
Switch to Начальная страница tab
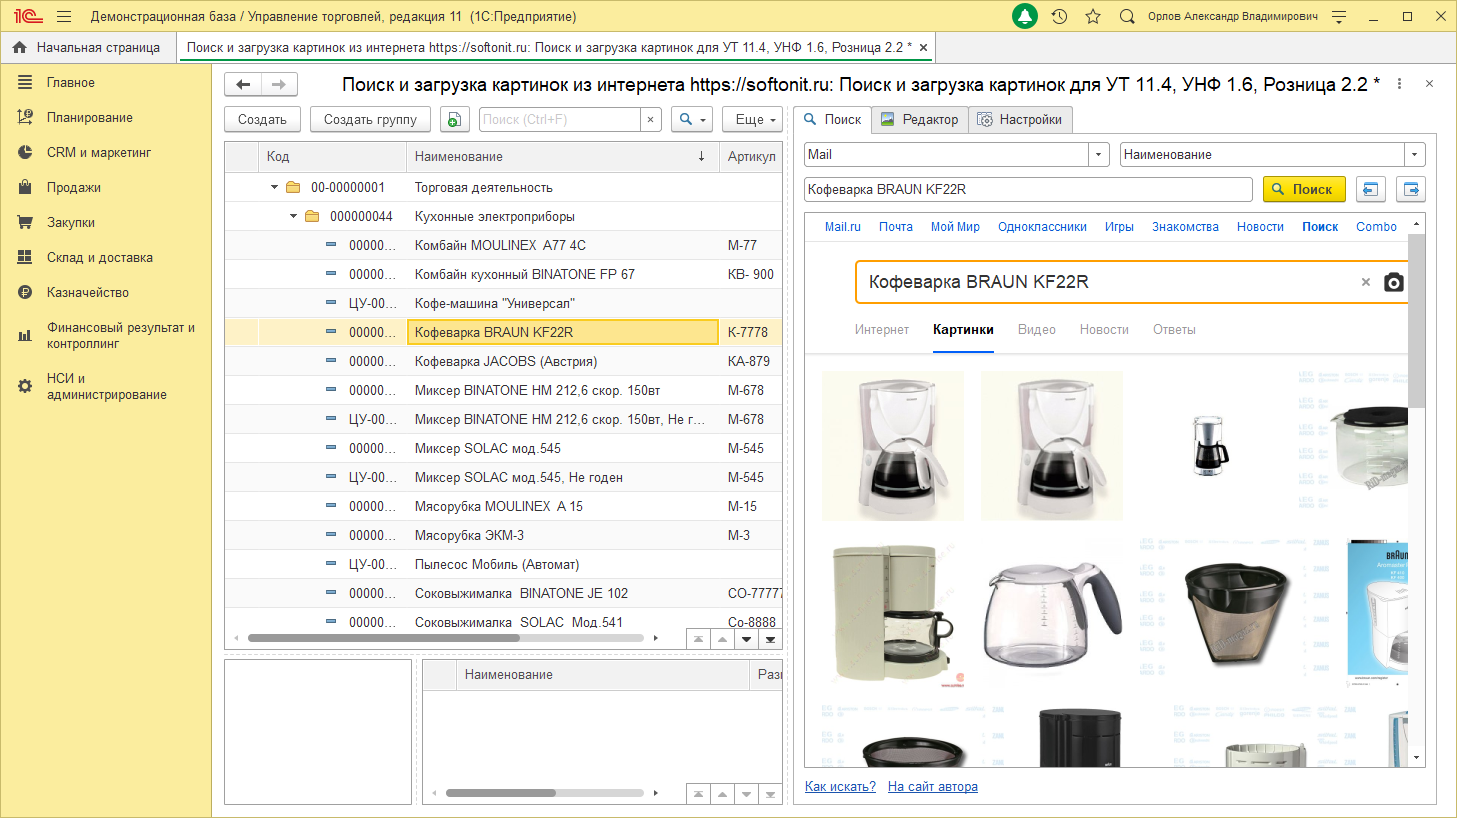[x=87, y=47]
